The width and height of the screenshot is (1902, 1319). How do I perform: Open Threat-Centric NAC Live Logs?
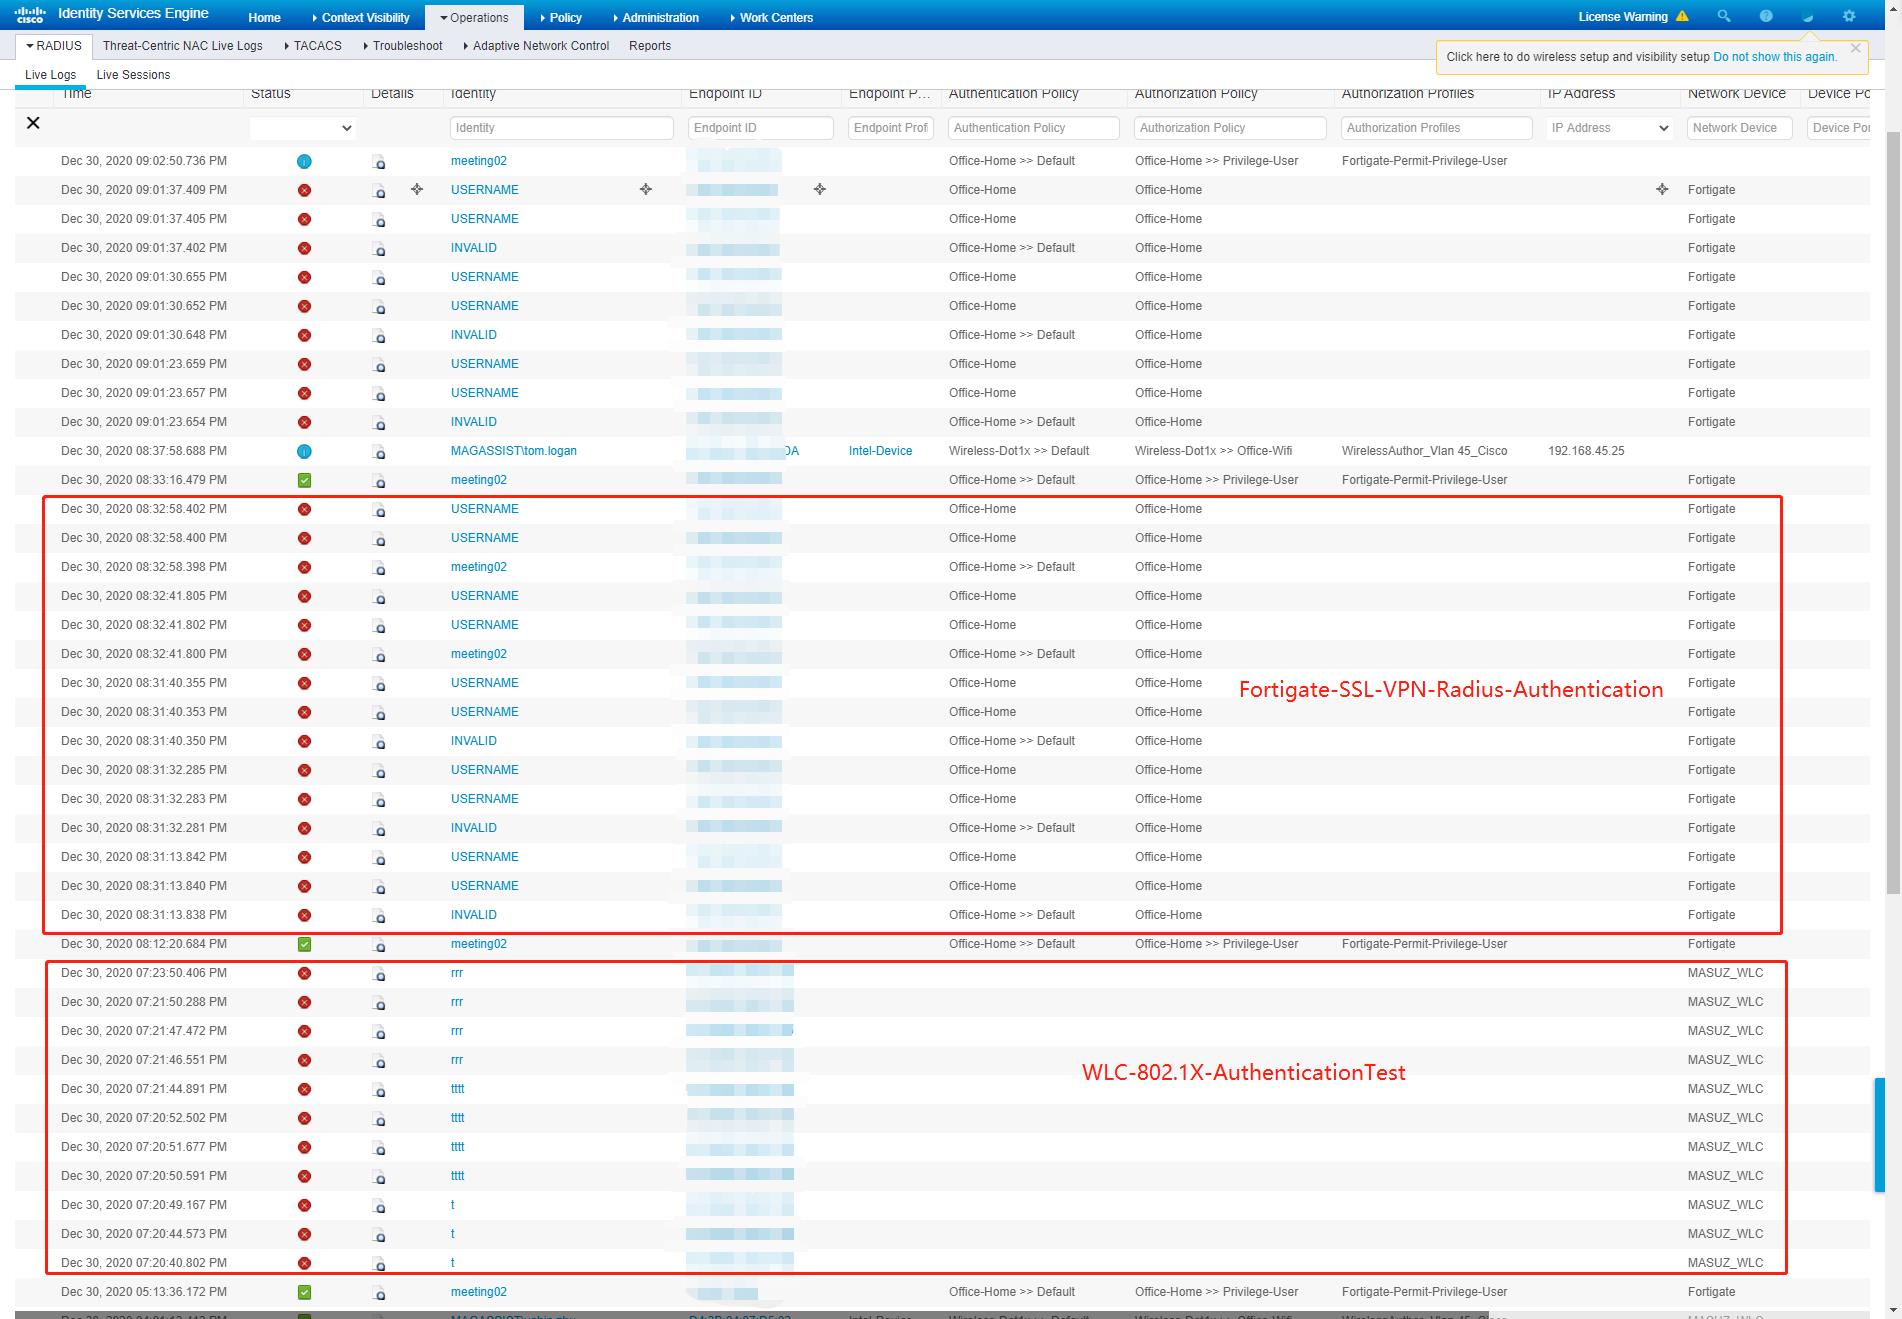pos(182,46)
